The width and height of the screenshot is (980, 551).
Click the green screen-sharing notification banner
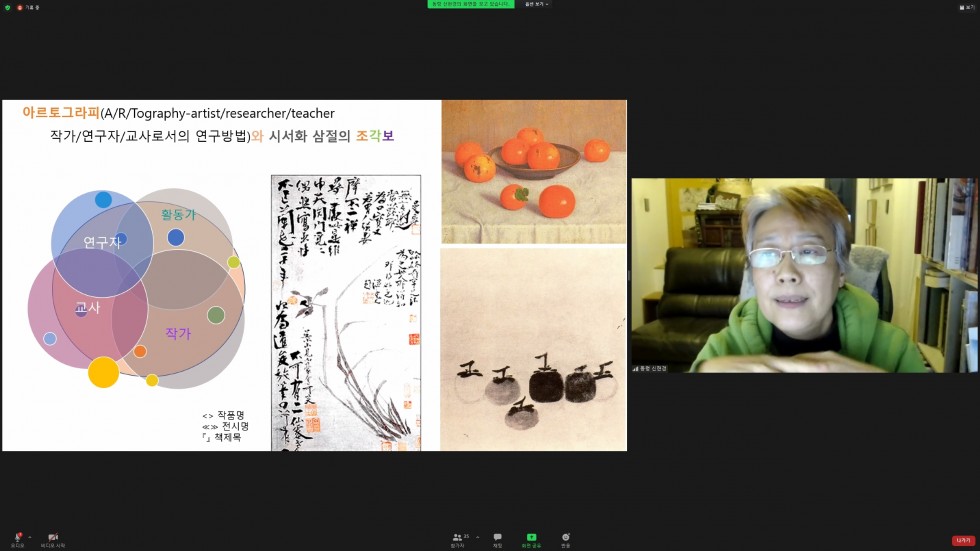pyautogui.click(x=471, y=4)
